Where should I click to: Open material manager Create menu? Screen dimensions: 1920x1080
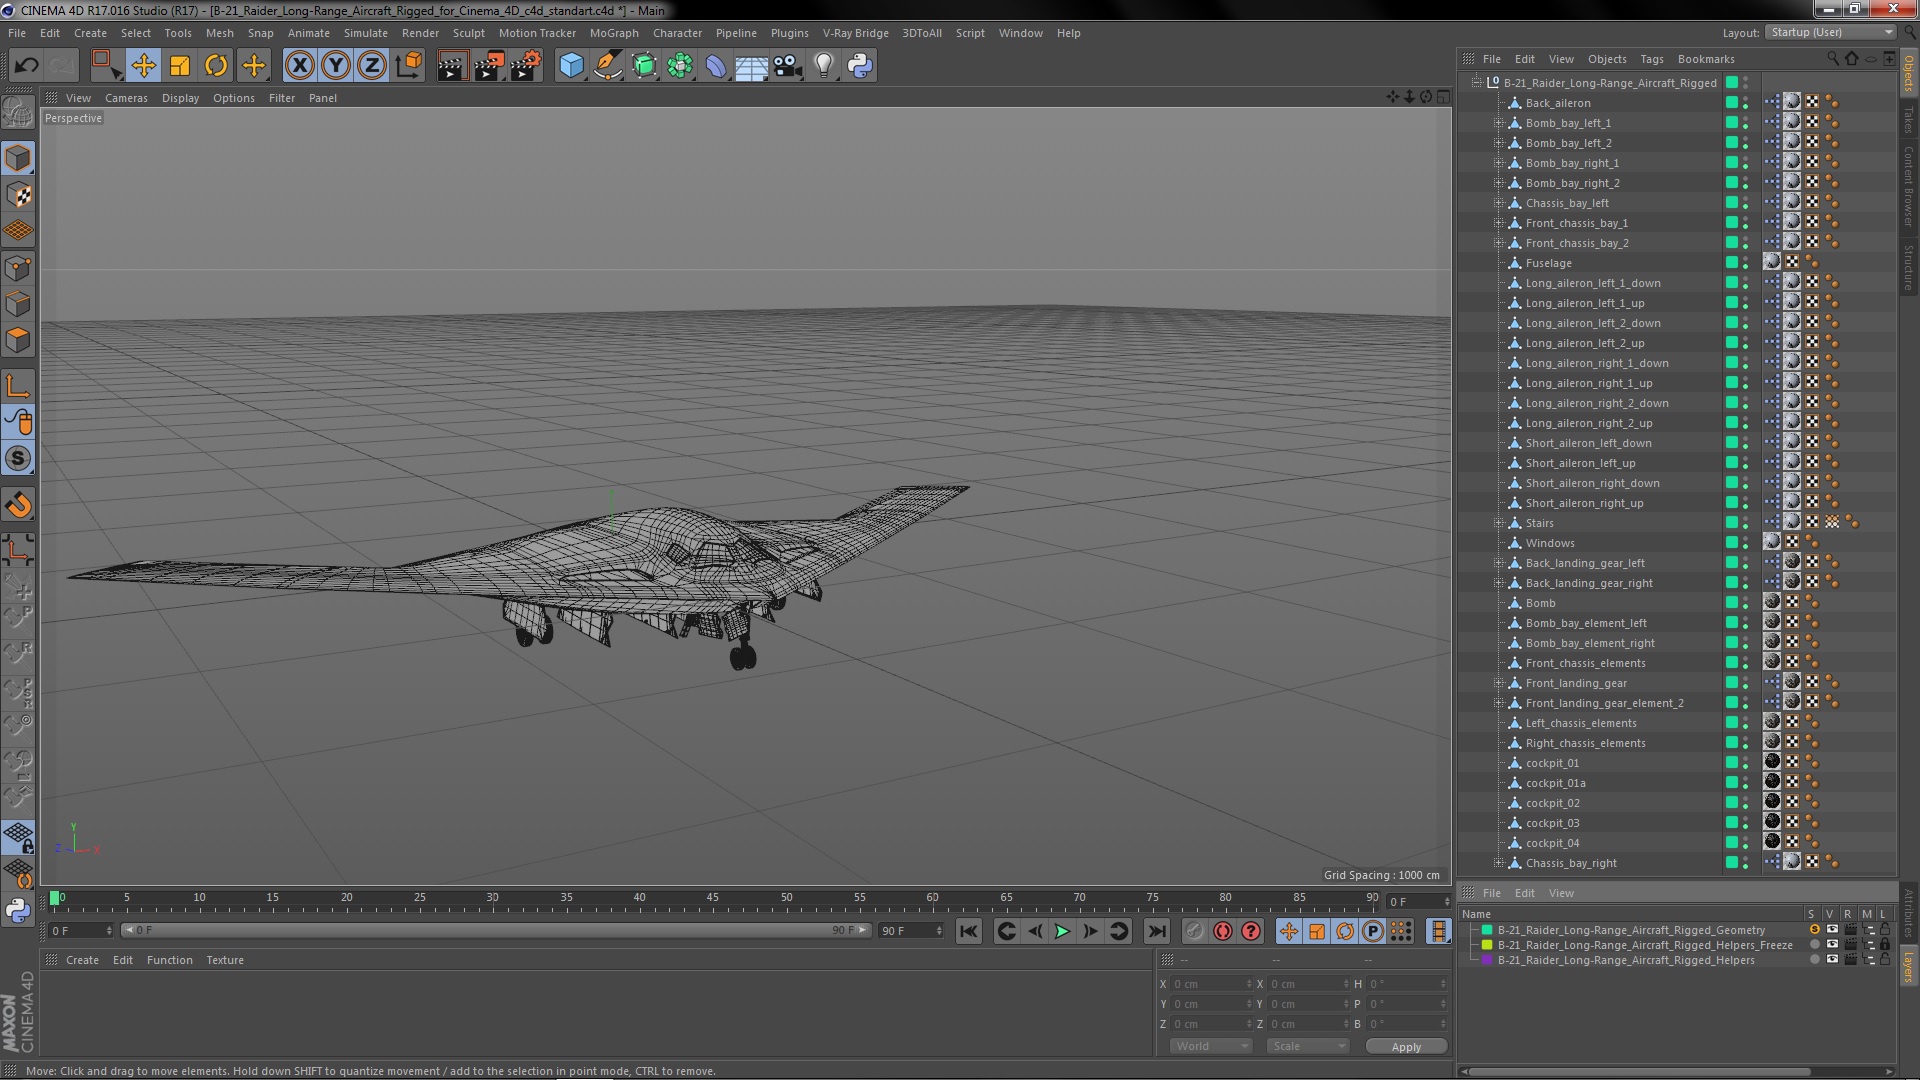click(82, 960)
